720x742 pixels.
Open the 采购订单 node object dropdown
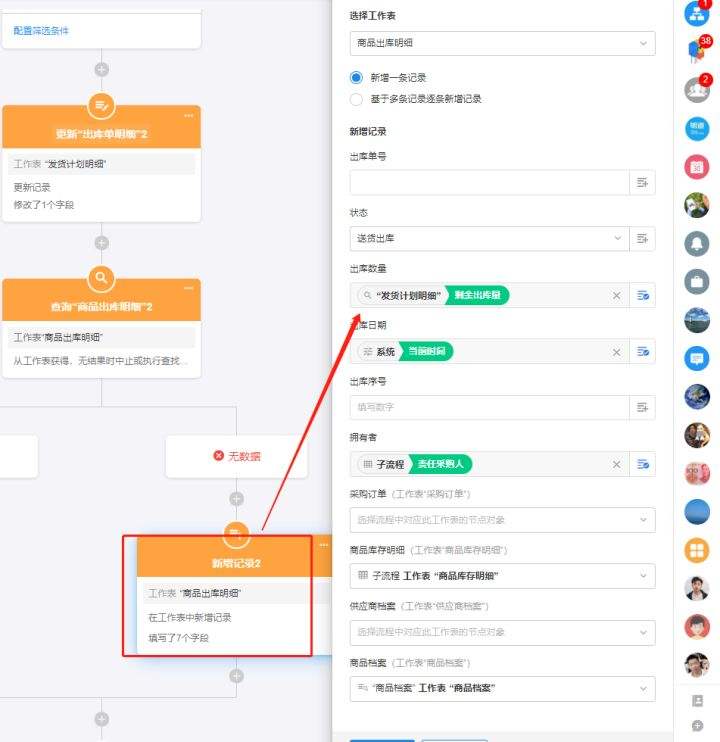click(502, 520)
